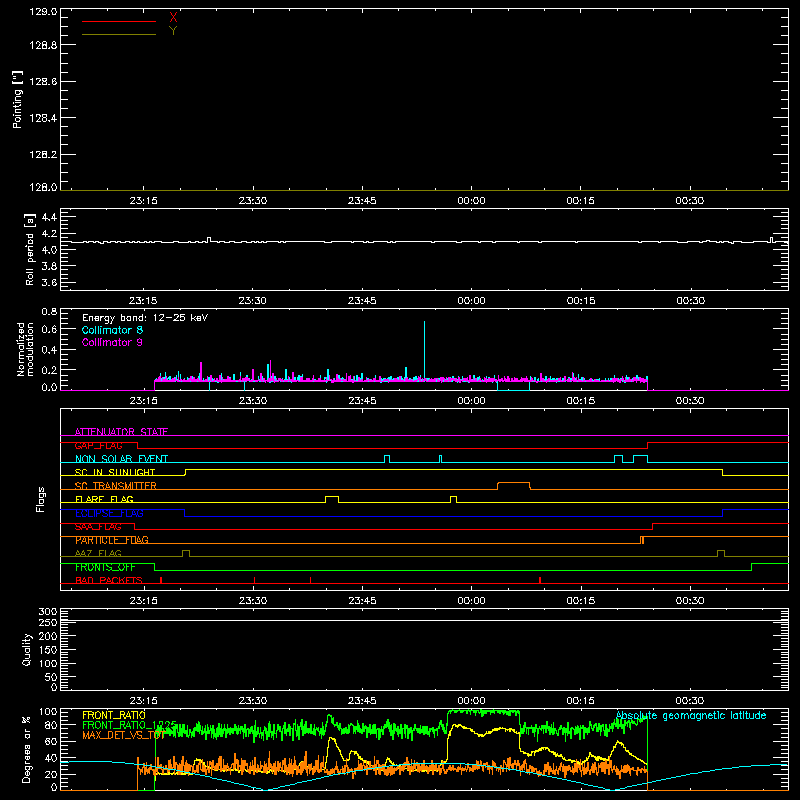This screenshot has height=800, width=800.
Task: Click the GAP_FLAG label
Action: (98, 445)
